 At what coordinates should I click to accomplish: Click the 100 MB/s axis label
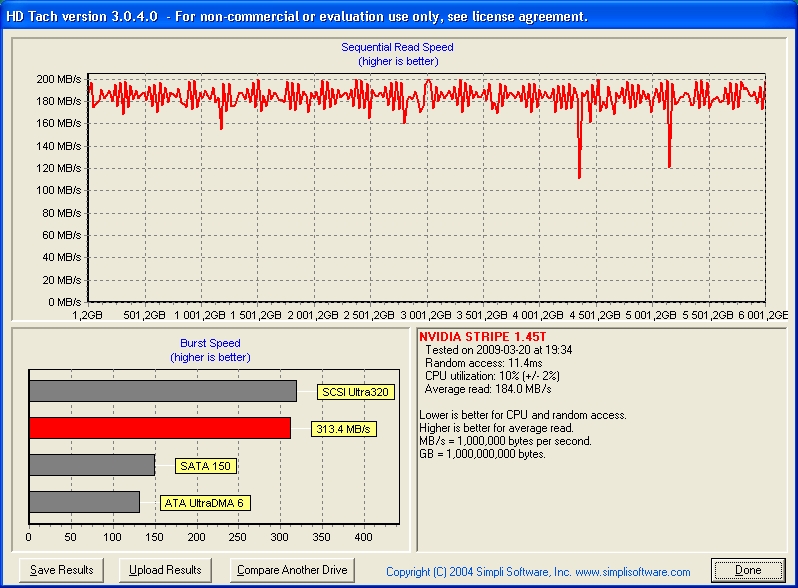click(x=59, y=190)
